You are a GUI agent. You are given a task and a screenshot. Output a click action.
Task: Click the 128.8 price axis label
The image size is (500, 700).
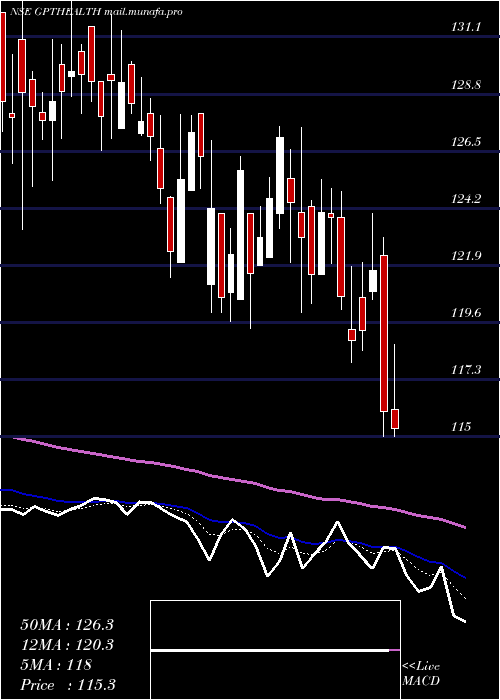click(466, 84)
